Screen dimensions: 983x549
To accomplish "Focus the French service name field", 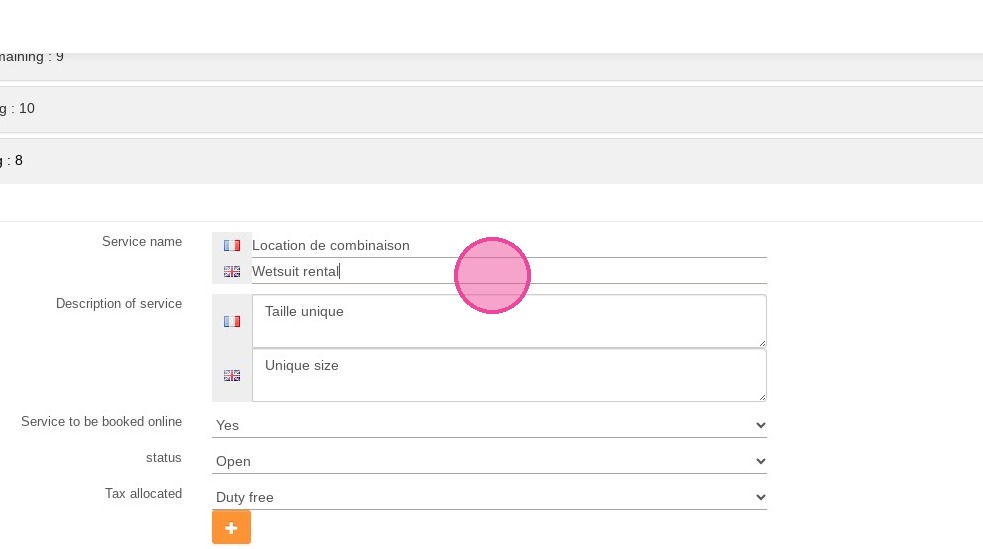I will [x=509, y=245].
